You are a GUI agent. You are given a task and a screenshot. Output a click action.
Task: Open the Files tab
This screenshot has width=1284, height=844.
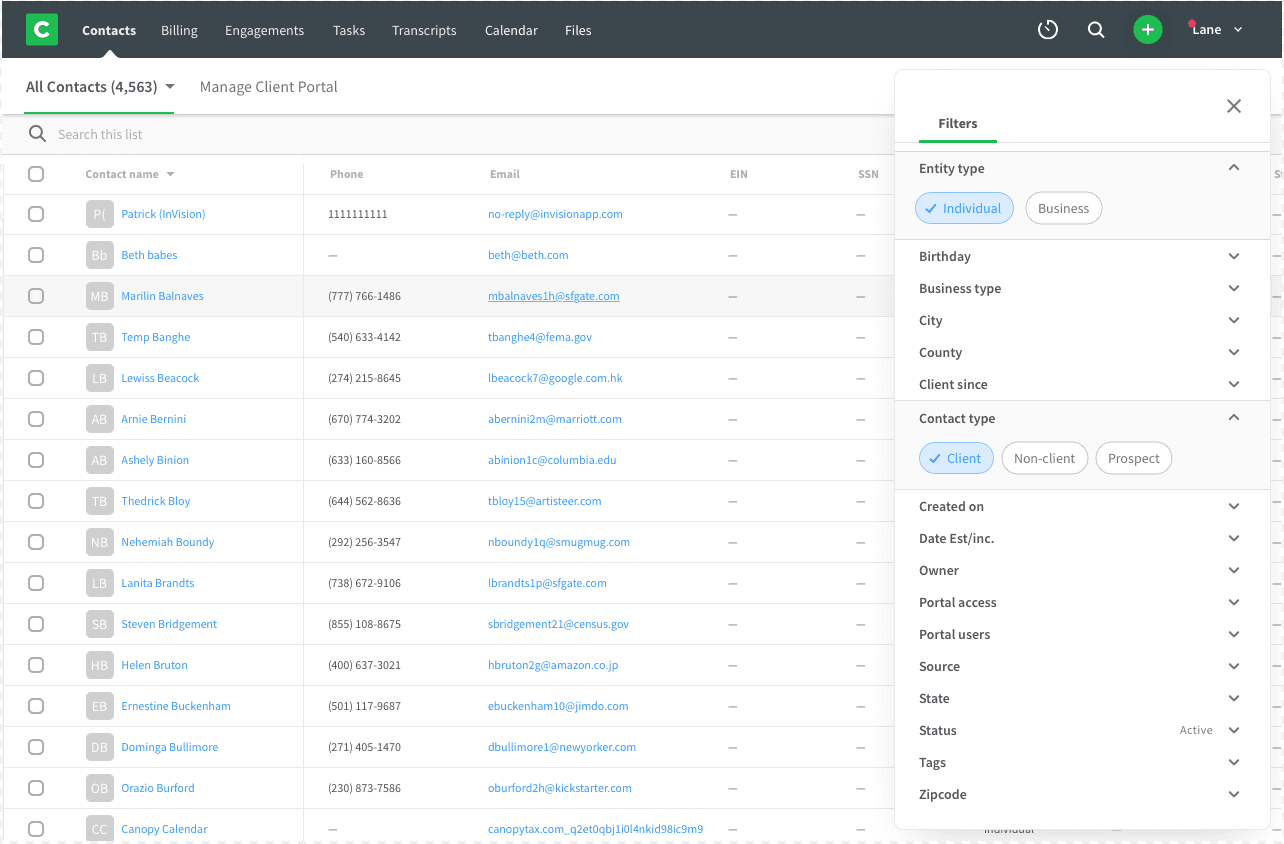pos(578,30)
